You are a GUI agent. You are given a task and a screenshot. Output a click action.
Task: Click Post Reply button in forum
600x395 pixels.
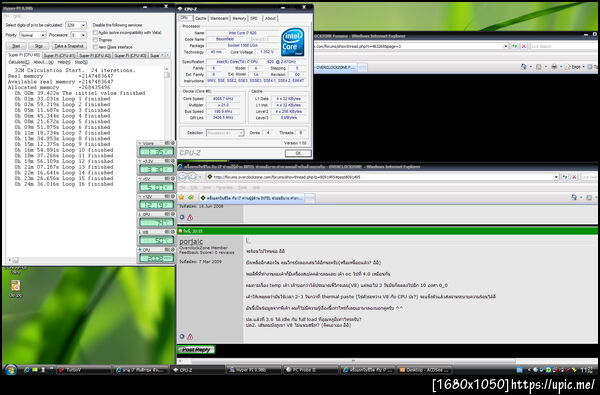(x=196, y=349)
